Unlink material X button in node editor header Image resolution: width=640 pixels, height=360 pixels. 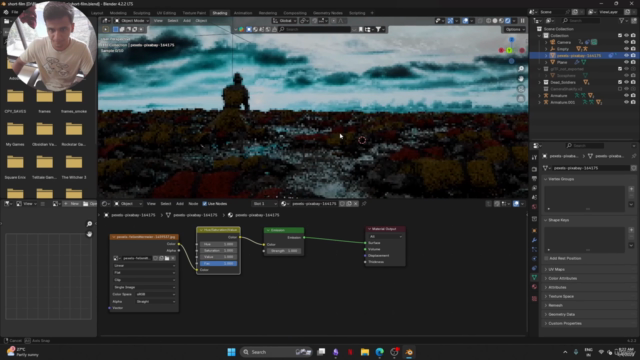(356, 203)
